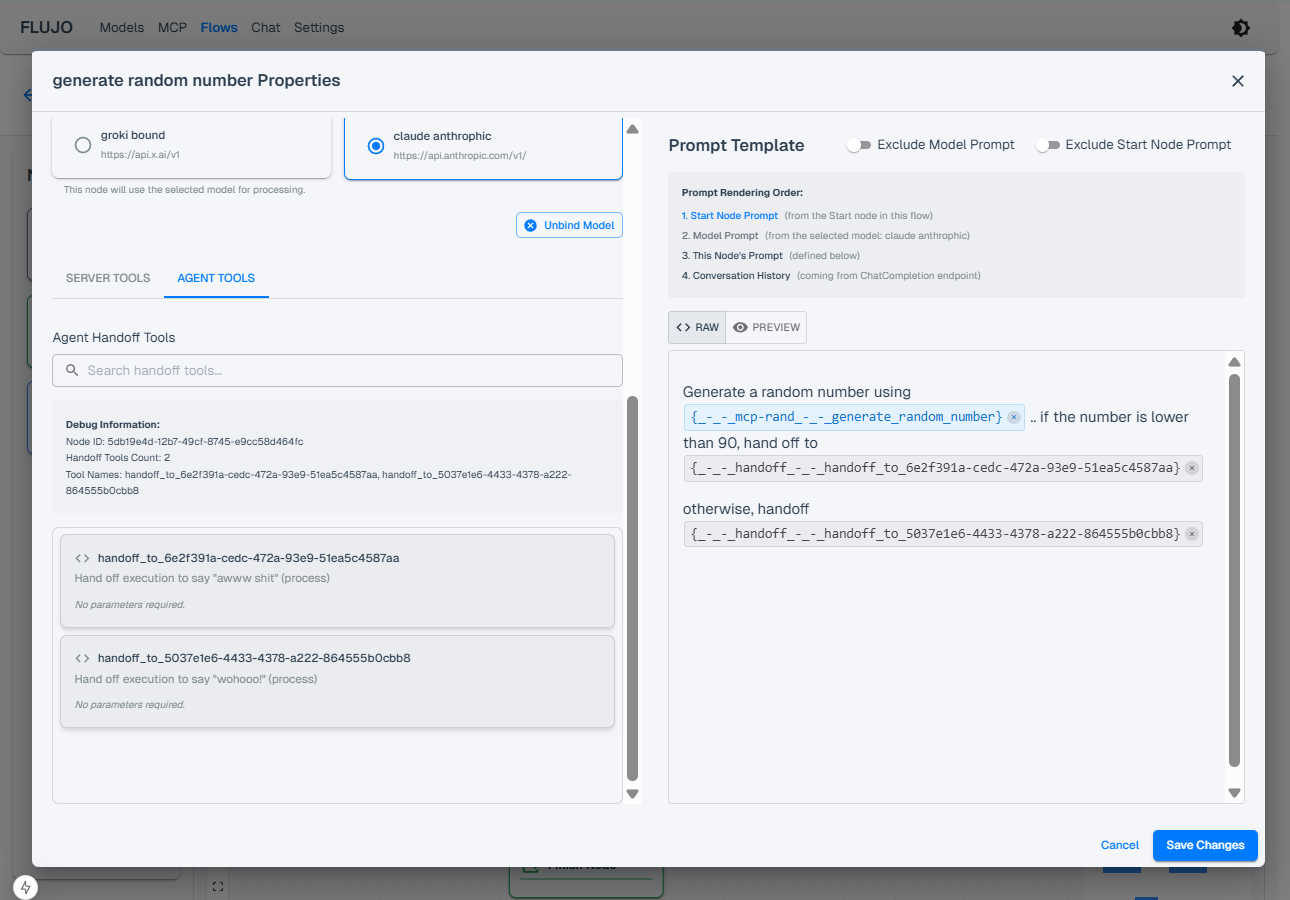
Task: Select claude anthropic model radio button
Action: tap(375, 146)
